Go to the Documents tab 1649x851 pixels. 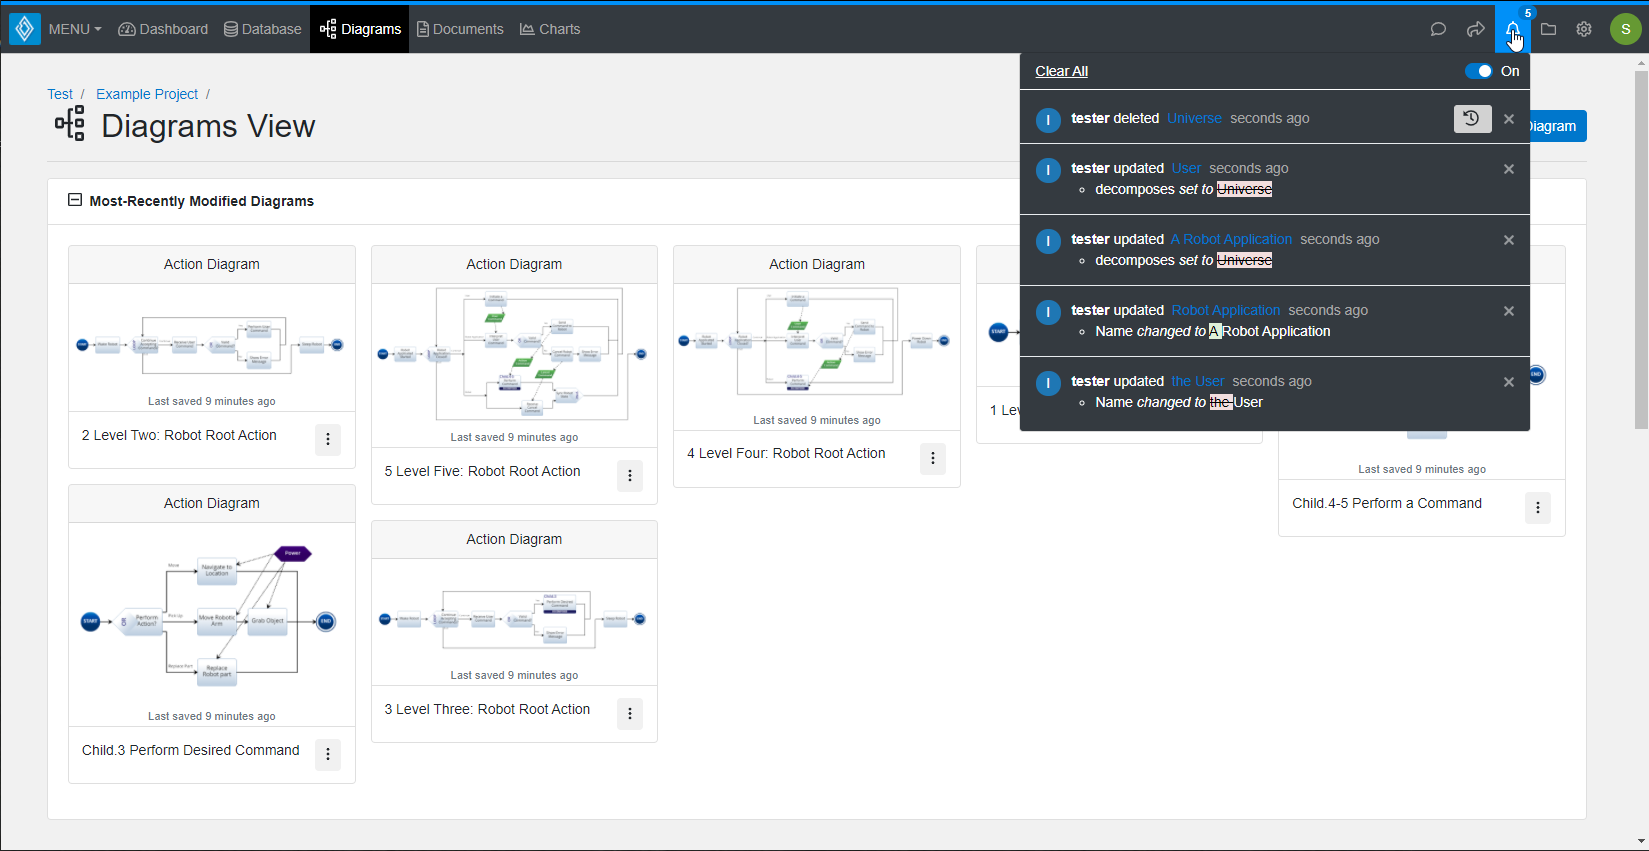click(460, 29)
